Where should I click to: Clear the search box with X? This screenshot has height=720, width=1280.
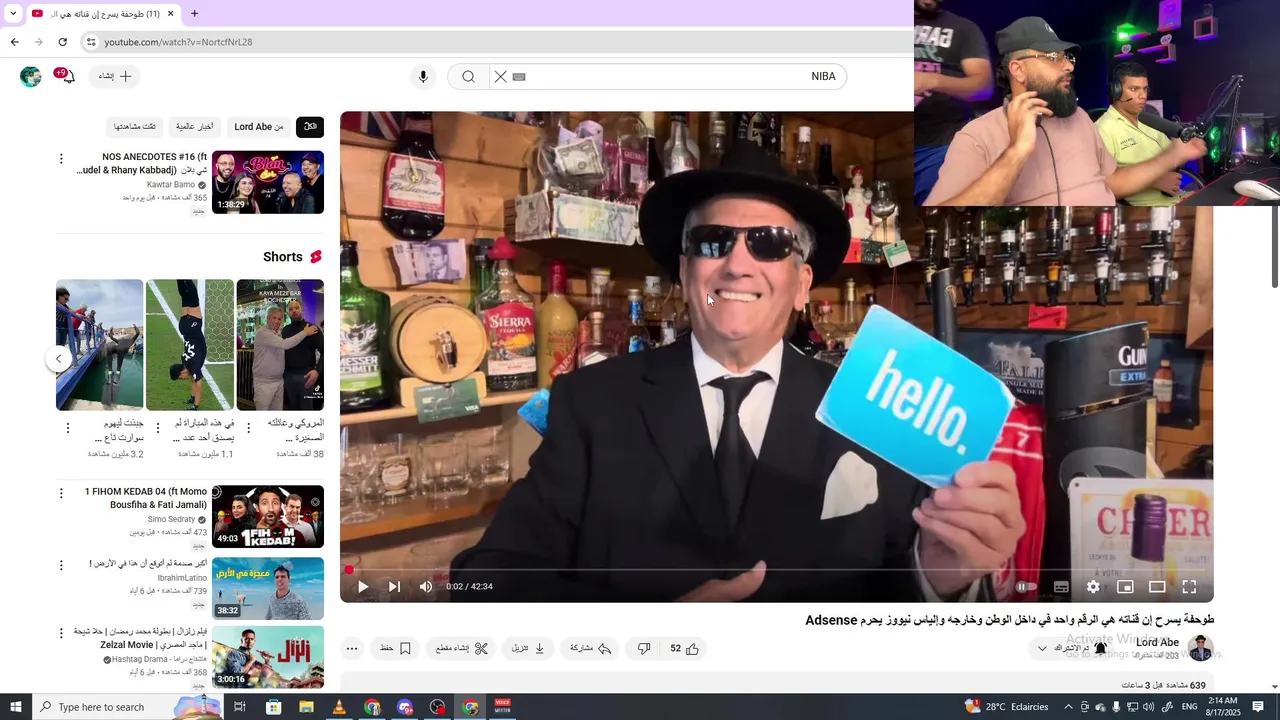(501, 76)
